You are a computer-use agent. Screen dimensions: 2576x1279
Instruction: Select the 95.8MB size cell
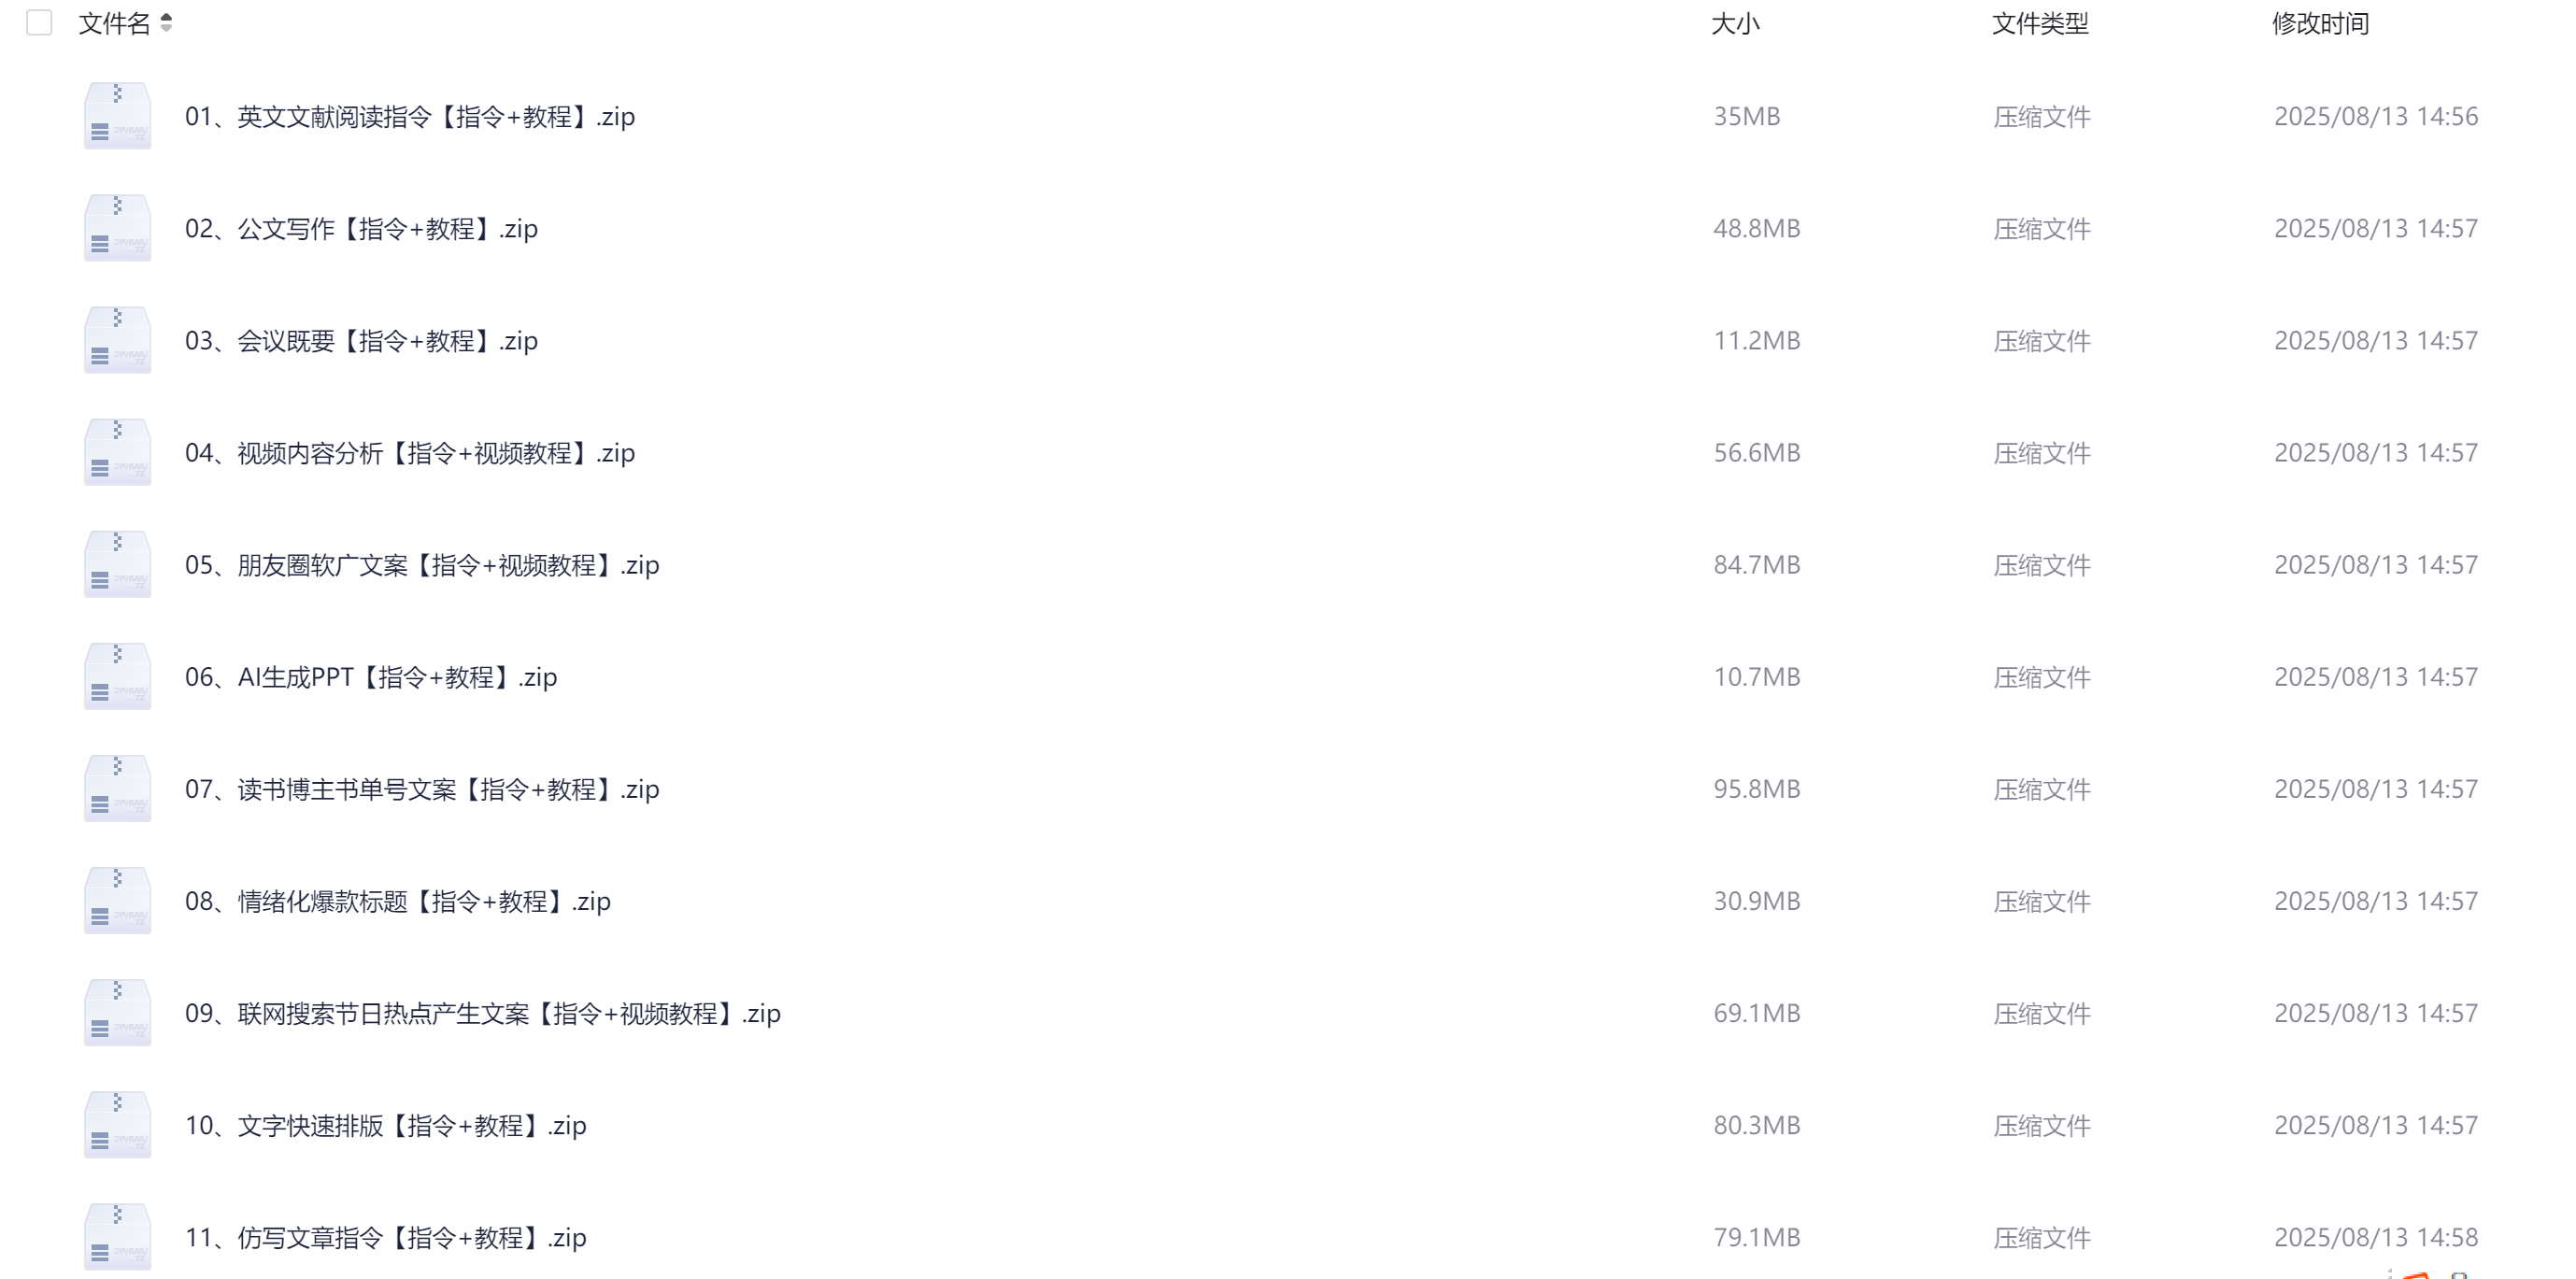point(1757,789)
